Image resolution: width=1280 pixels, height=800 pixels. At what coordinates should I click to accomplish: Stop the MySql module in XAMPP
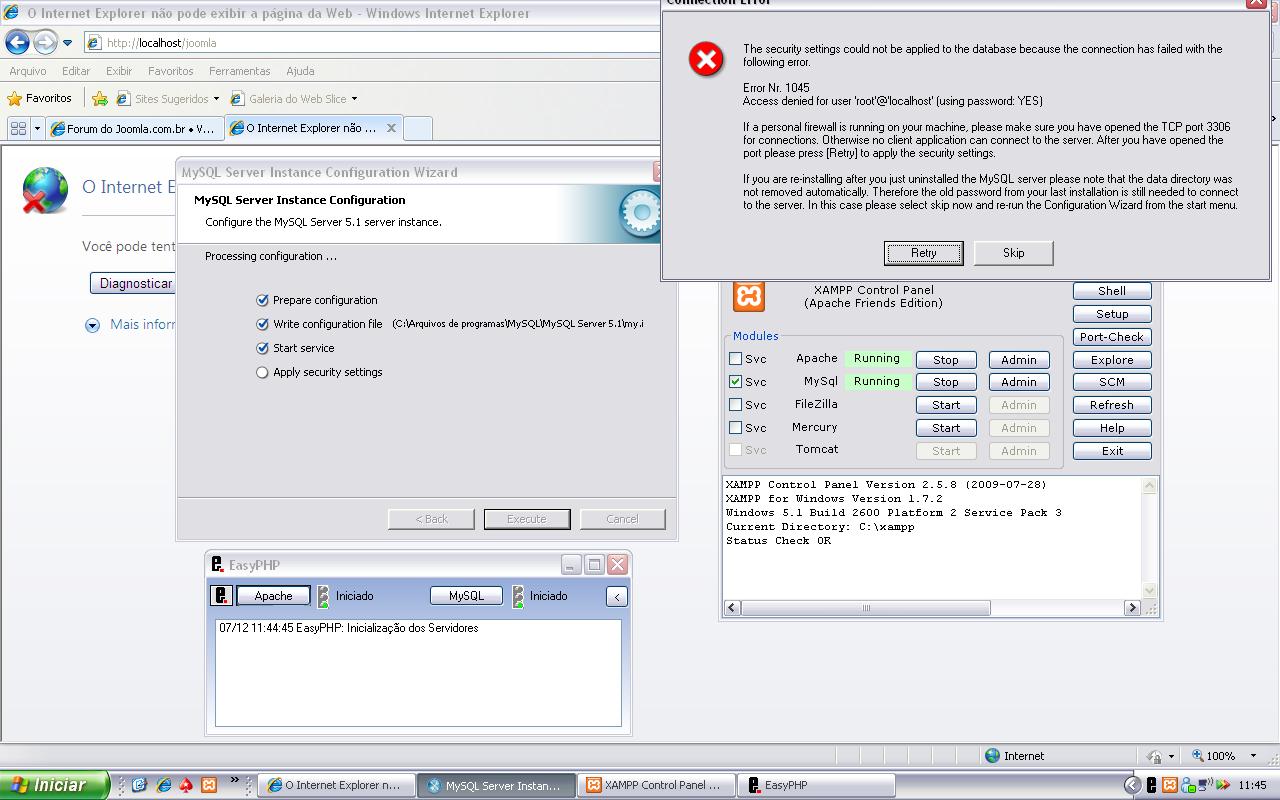(946, 382)
